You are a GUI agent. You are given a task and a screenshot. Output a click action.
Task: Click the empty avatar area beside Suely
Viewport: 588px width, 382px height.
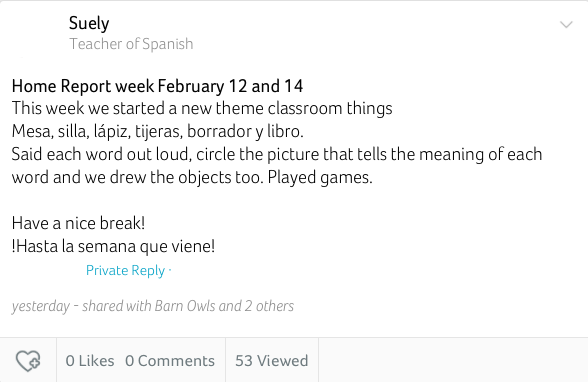[x=36, y=33]
